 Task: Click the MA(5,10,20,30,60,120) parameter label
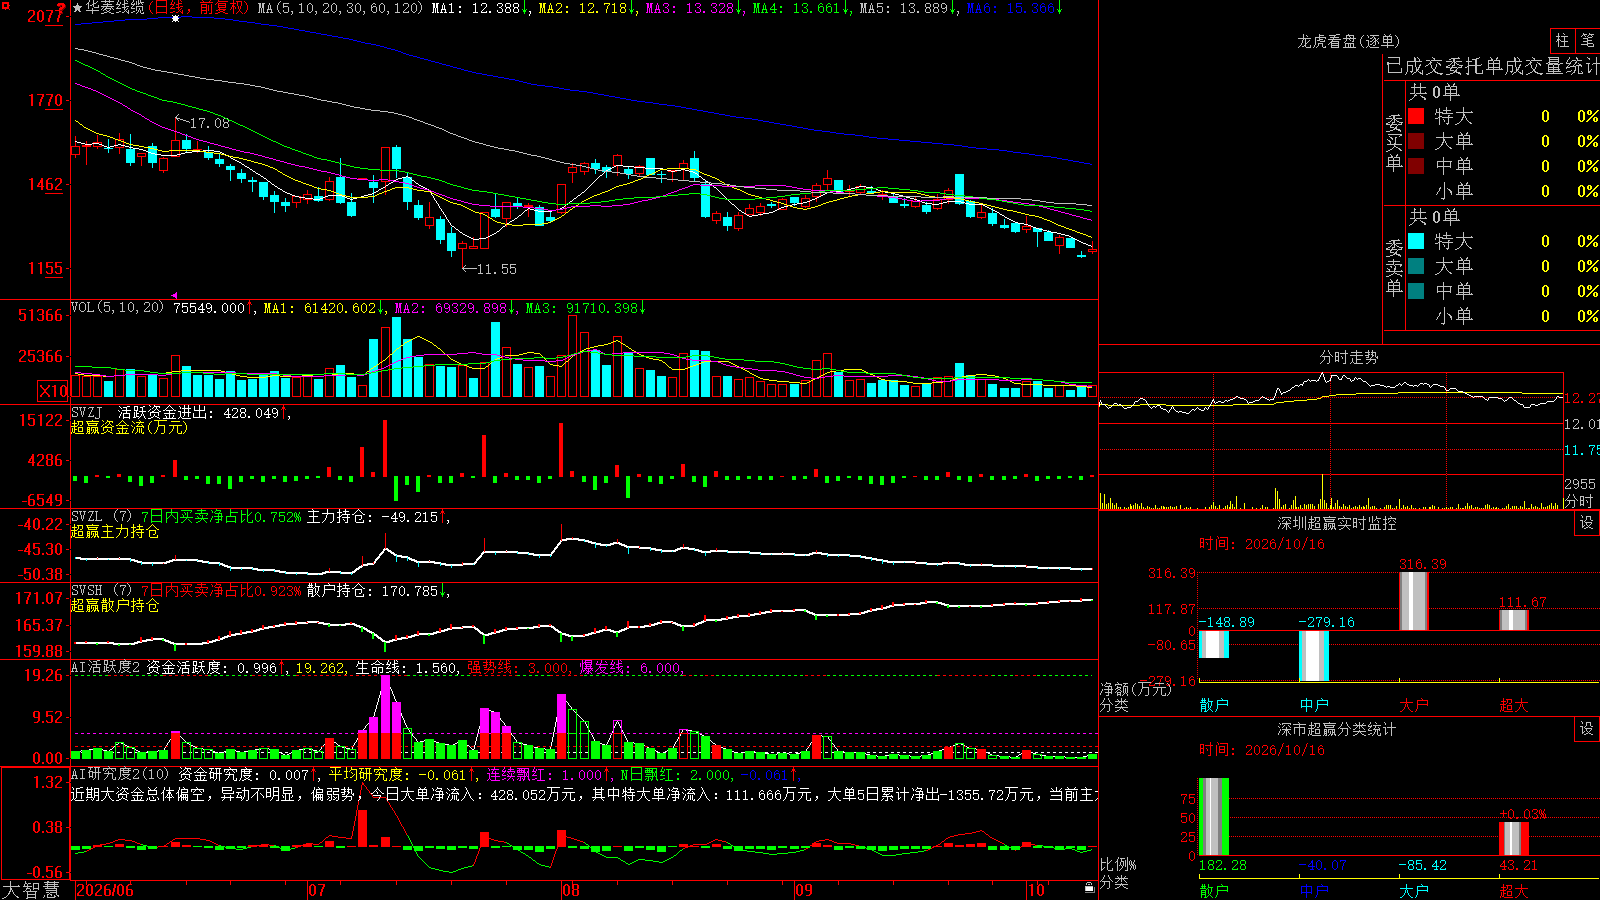pyautogui.click(x=340, y=8)
